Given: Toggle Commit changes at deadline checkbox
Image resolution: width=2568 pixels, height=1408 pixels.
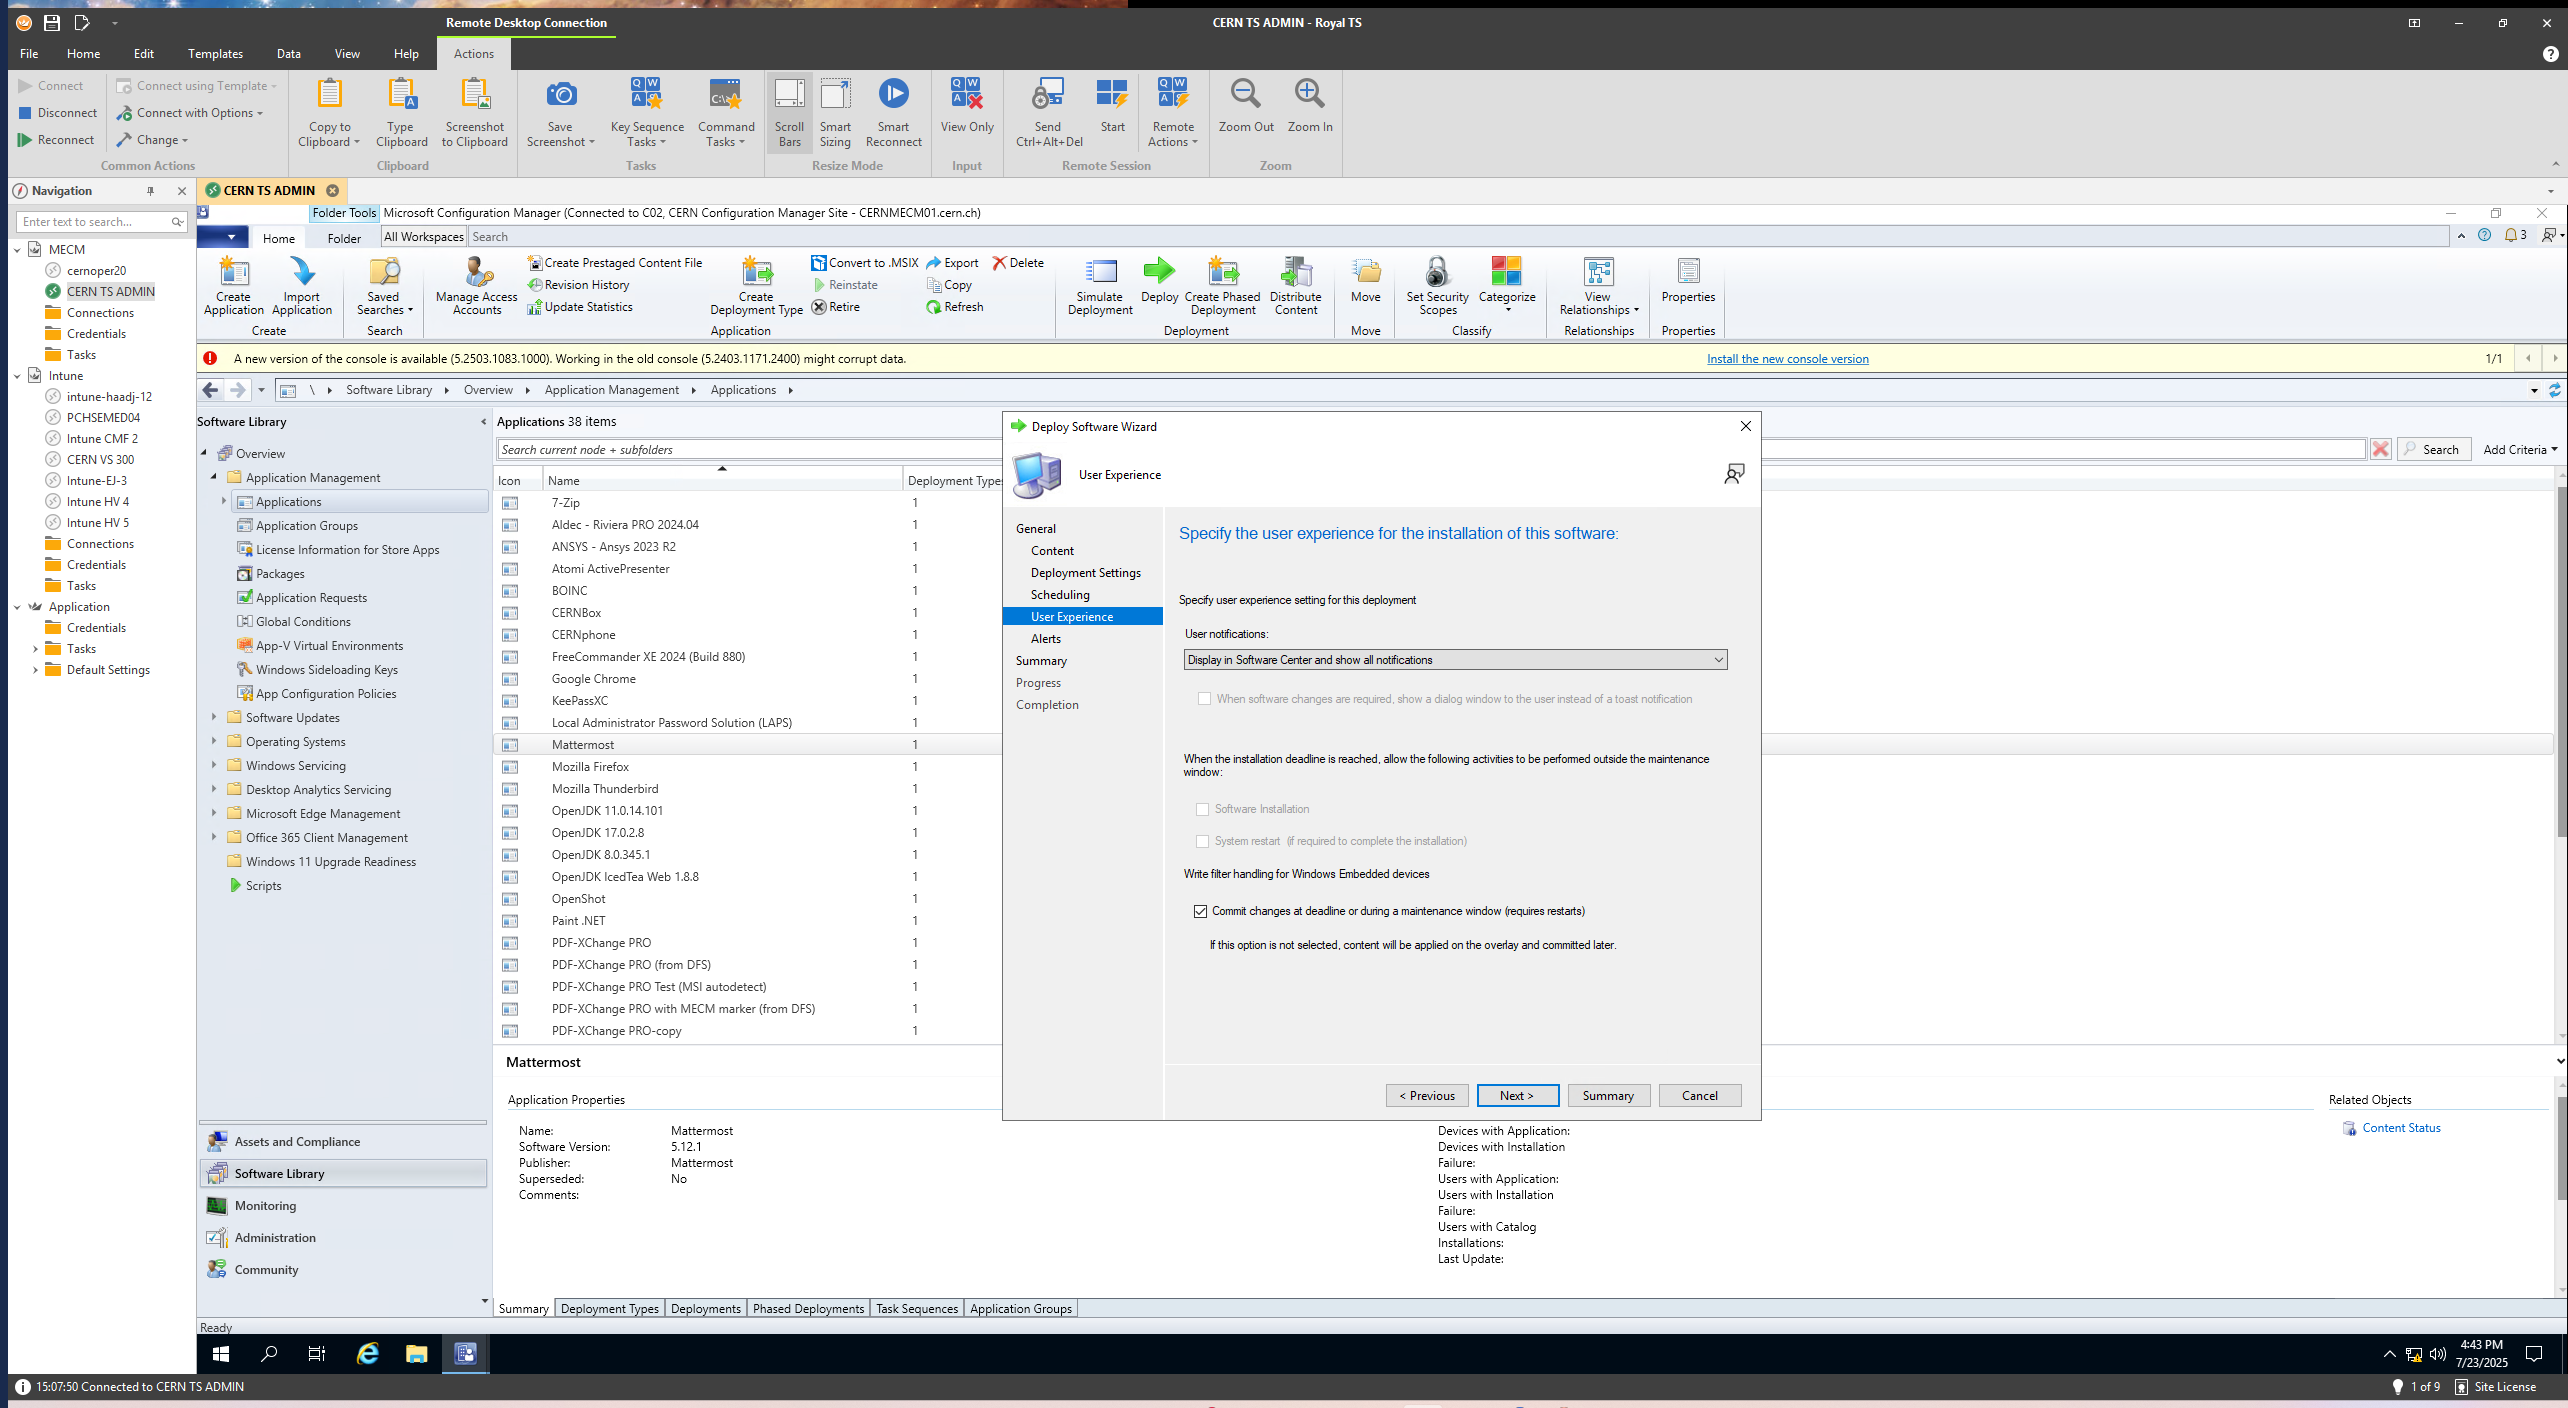Looking at the screenshot, I should [1200, 911].
